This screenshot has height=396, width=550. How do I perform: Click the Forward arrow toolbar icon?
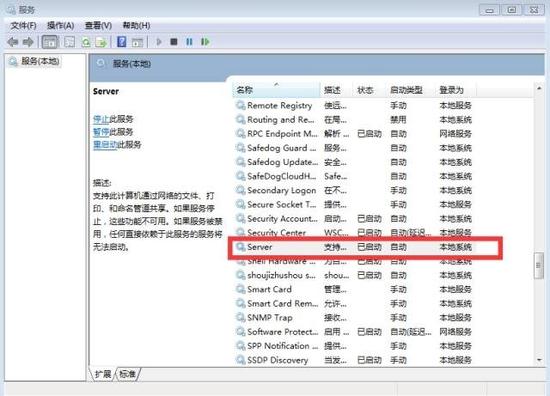coord(28,42)
